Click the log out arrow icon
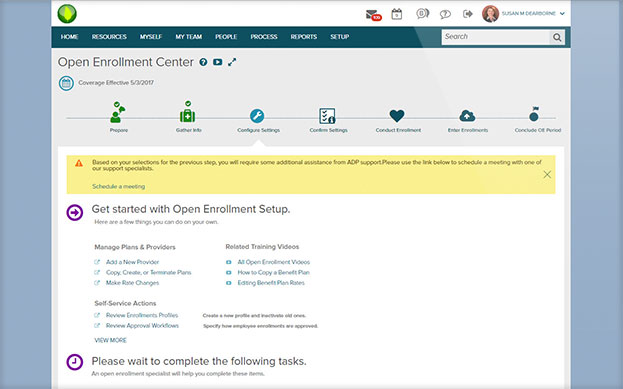Image resolution: width=623 pixels, height=389 pixels. coord(468,14)
